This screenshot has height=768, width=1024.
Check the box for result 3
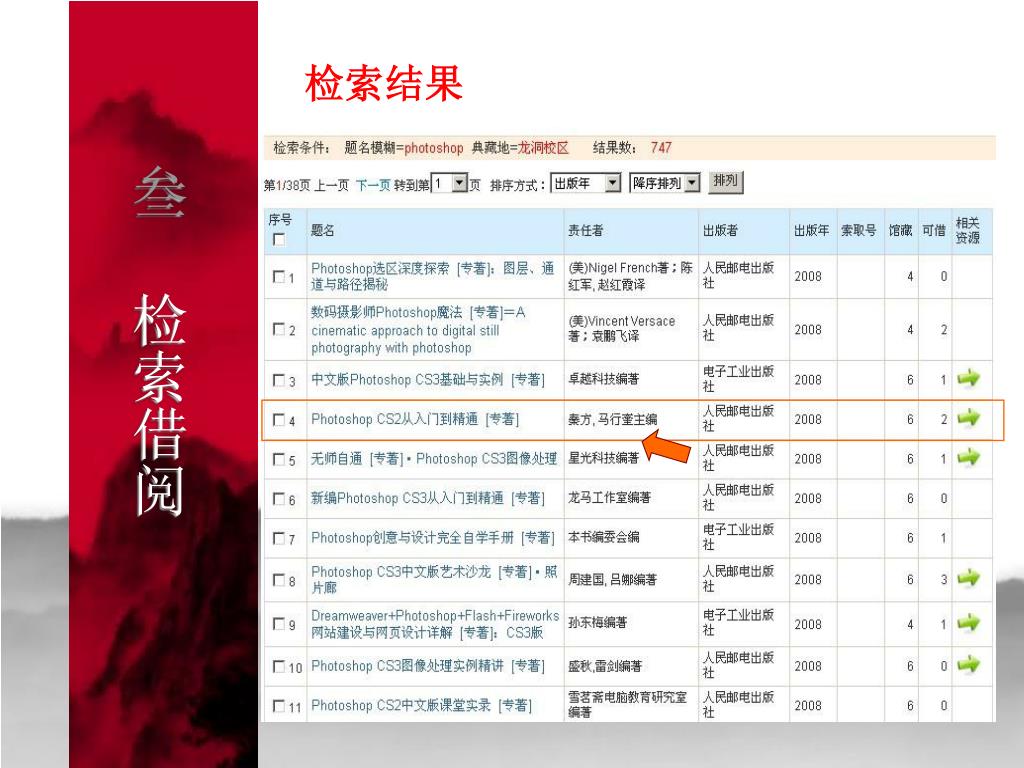(x=279, y=379)
